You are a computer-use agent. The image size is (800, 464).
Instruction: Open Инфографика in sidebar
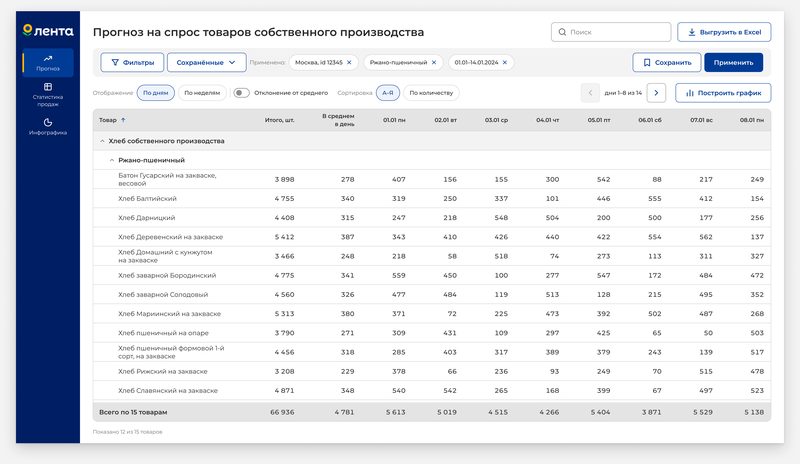(48, 126)
